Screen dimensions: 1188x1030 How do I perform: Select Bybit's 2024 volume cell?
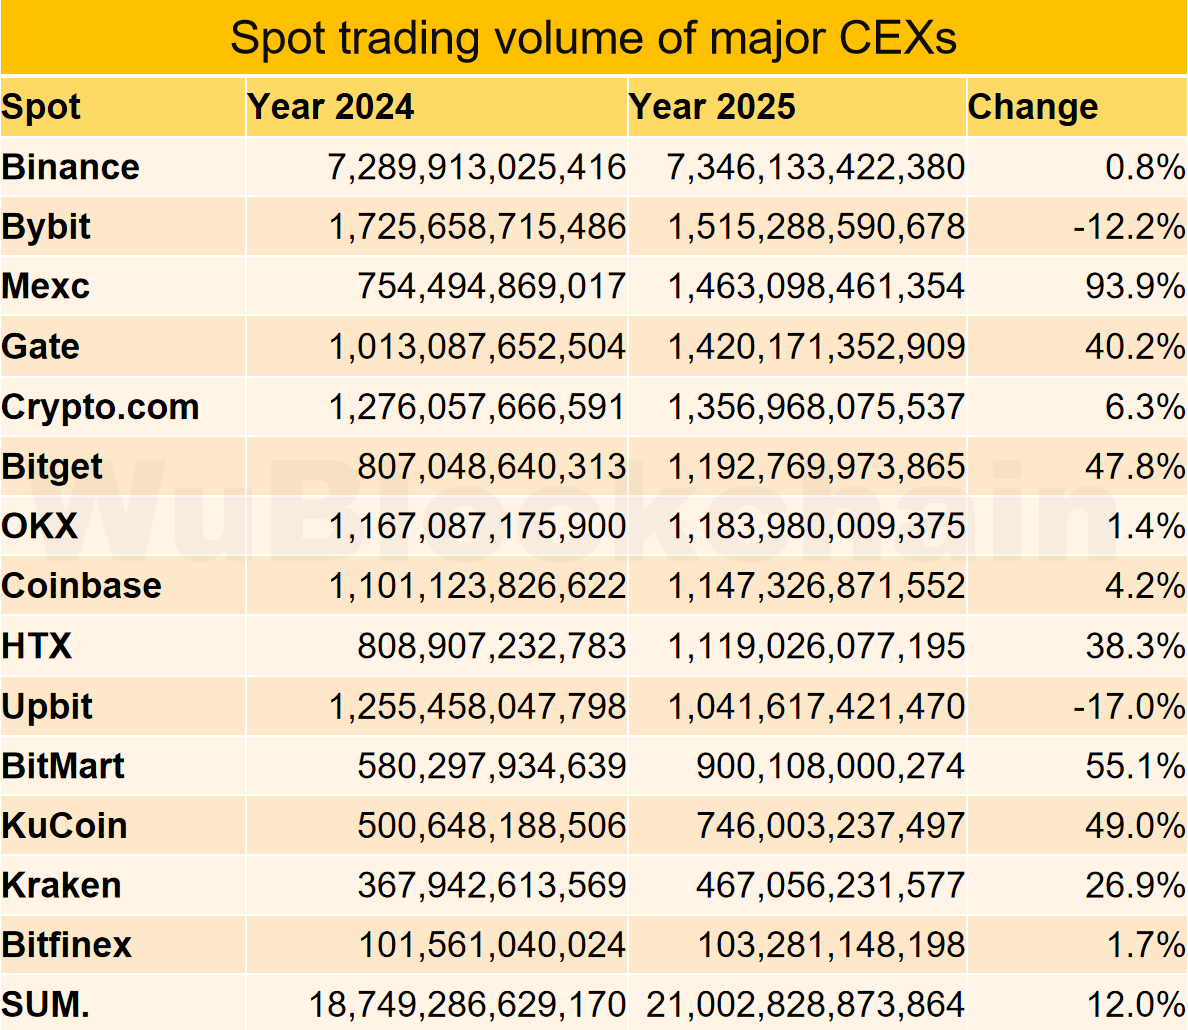[477, 227]
